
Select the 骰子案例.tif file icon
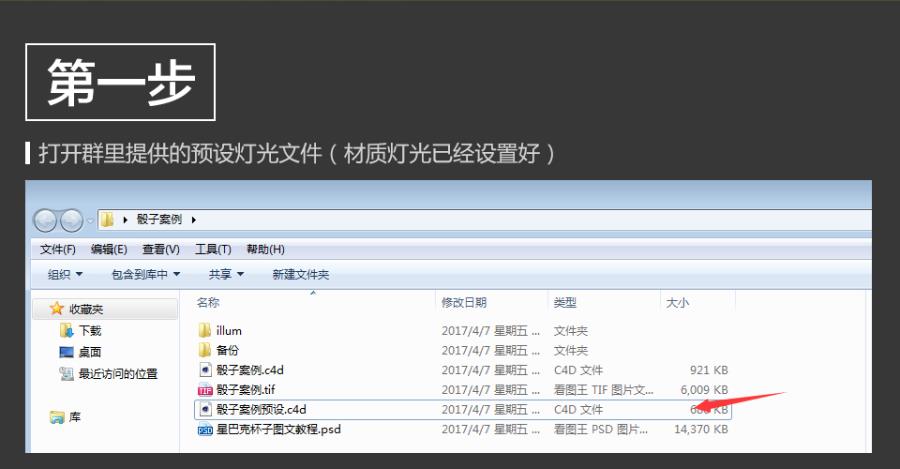point(205,390)
